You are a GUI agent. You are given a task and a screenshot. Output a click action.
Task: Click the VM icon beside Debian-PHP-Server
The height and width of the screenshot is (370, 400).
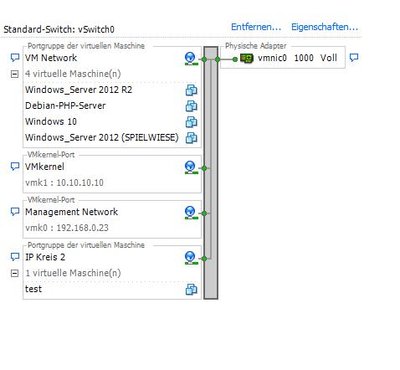191,106
